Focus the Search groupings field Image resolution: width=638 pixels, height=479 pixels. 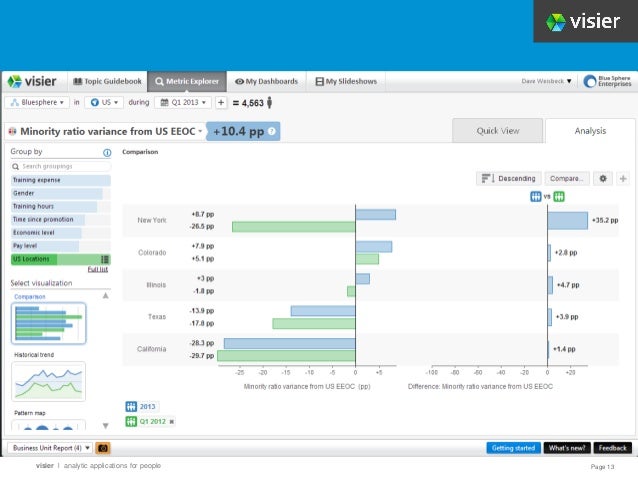(61, 166)
